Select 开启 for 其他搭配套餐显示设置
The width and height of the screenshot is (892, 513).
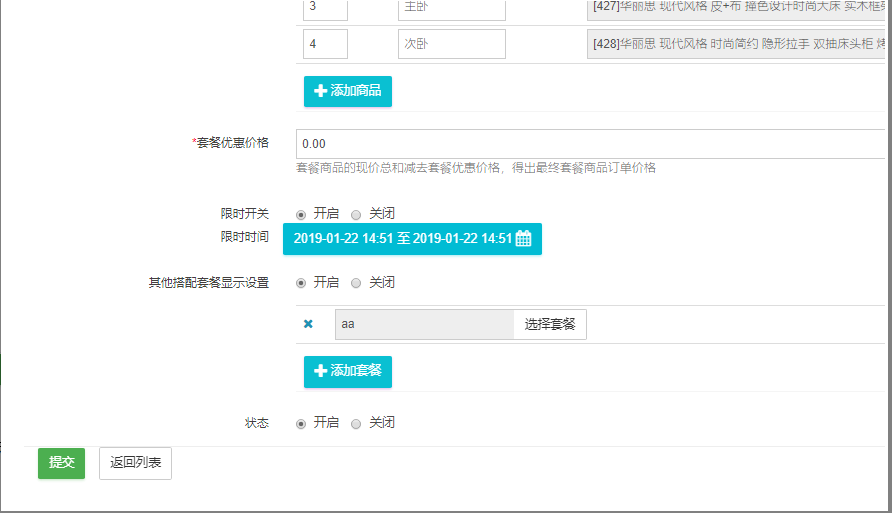[x=301, y=283]
